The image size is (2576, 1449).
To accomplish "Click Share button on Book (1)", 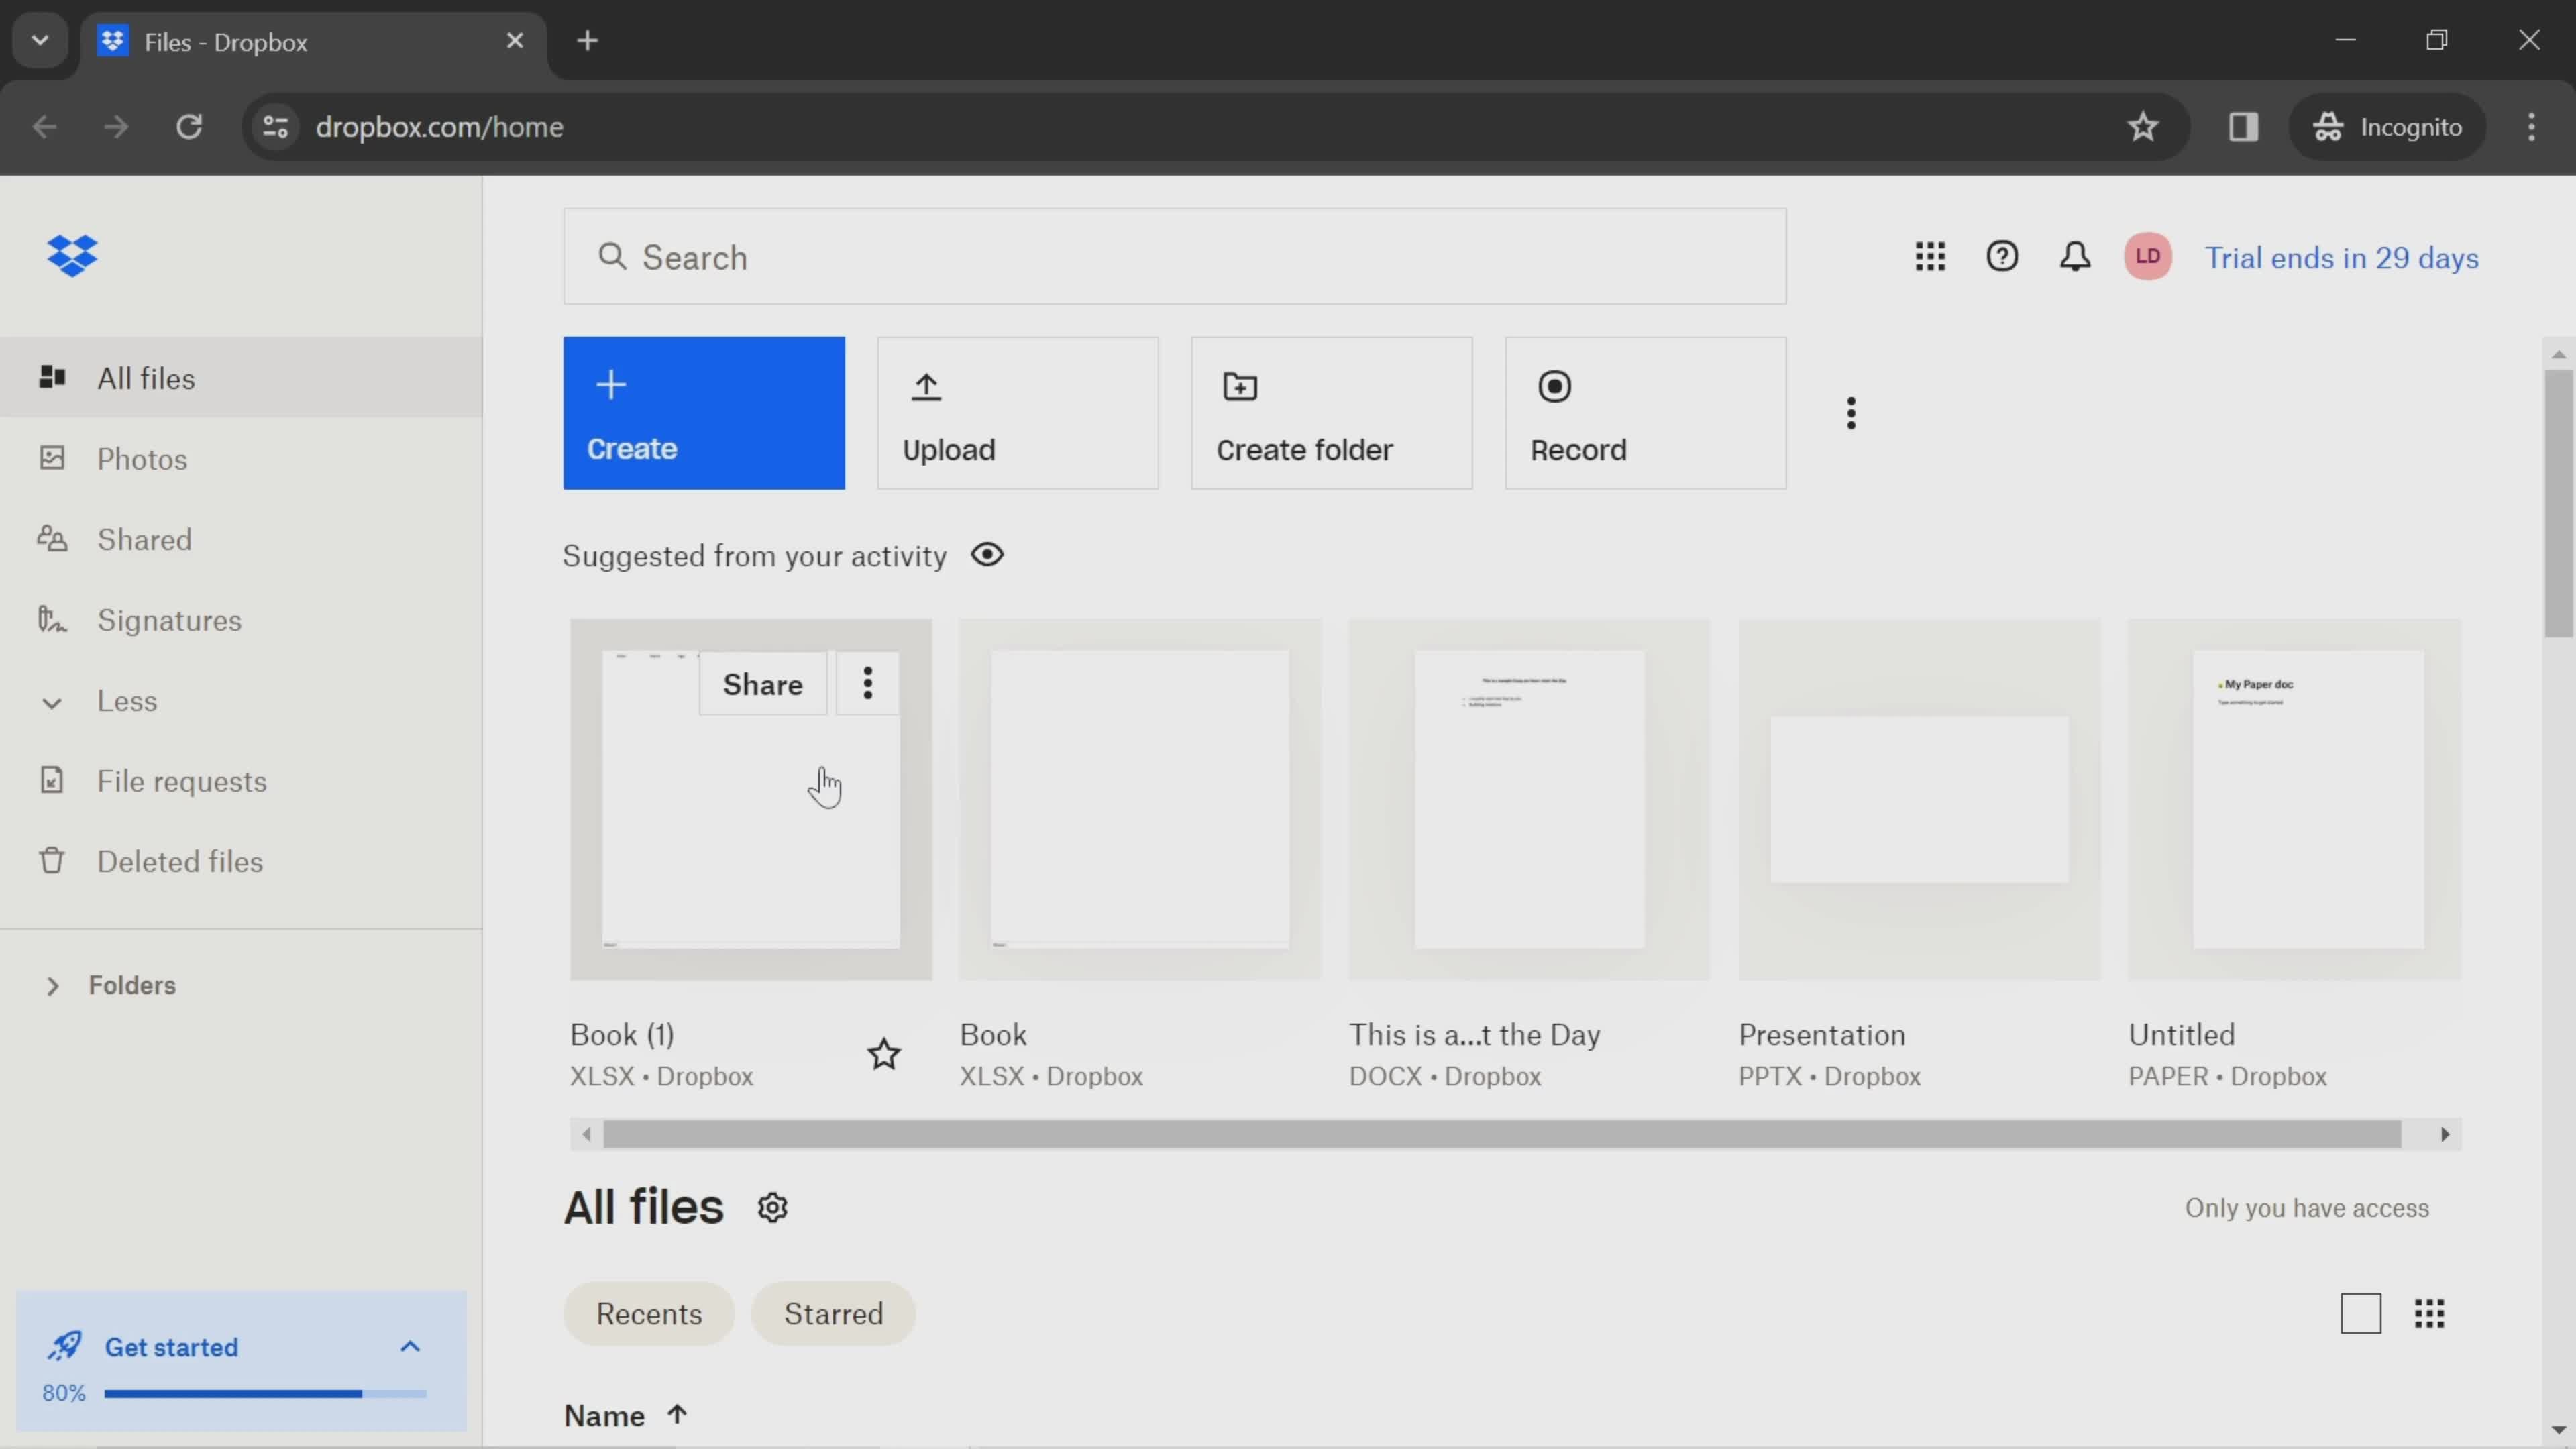I will (761, 685).
